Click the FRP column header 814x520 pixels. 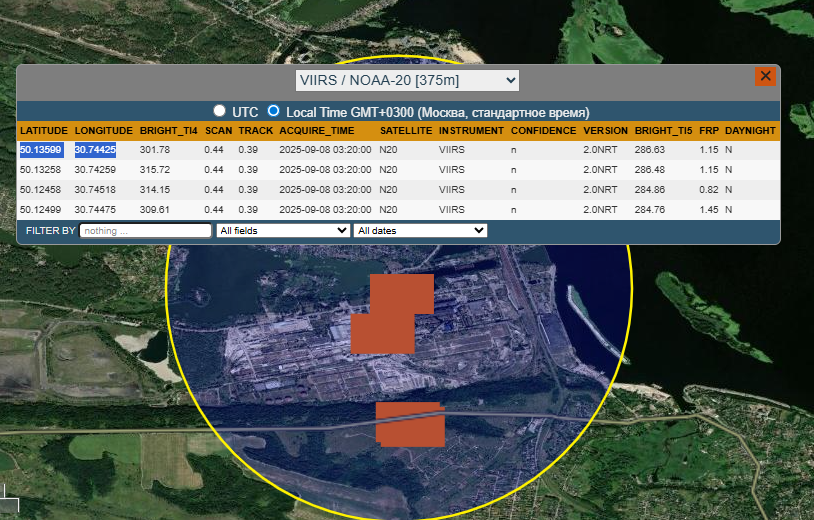tap(708, 131)
